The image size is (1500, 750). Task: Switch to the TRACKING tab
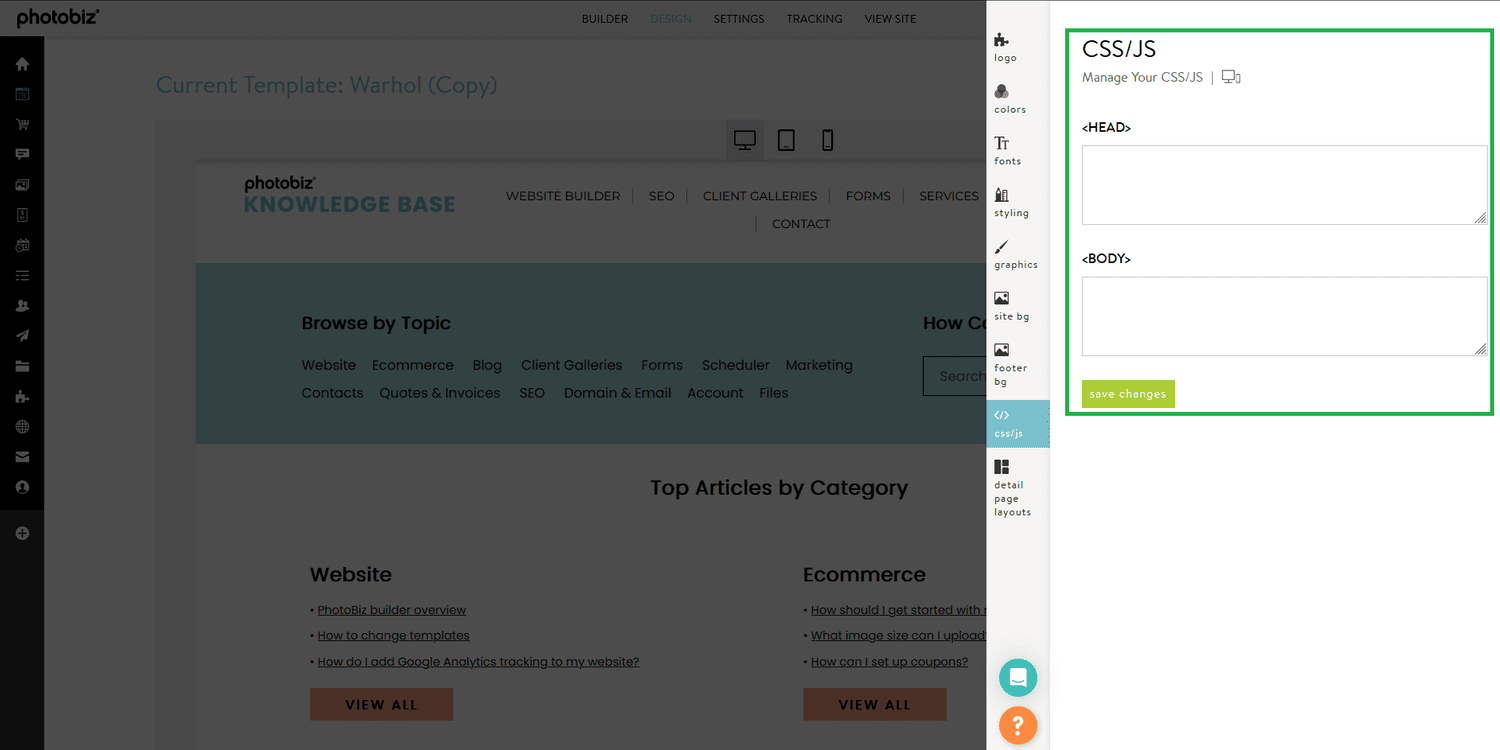click(x=814, y=18)
